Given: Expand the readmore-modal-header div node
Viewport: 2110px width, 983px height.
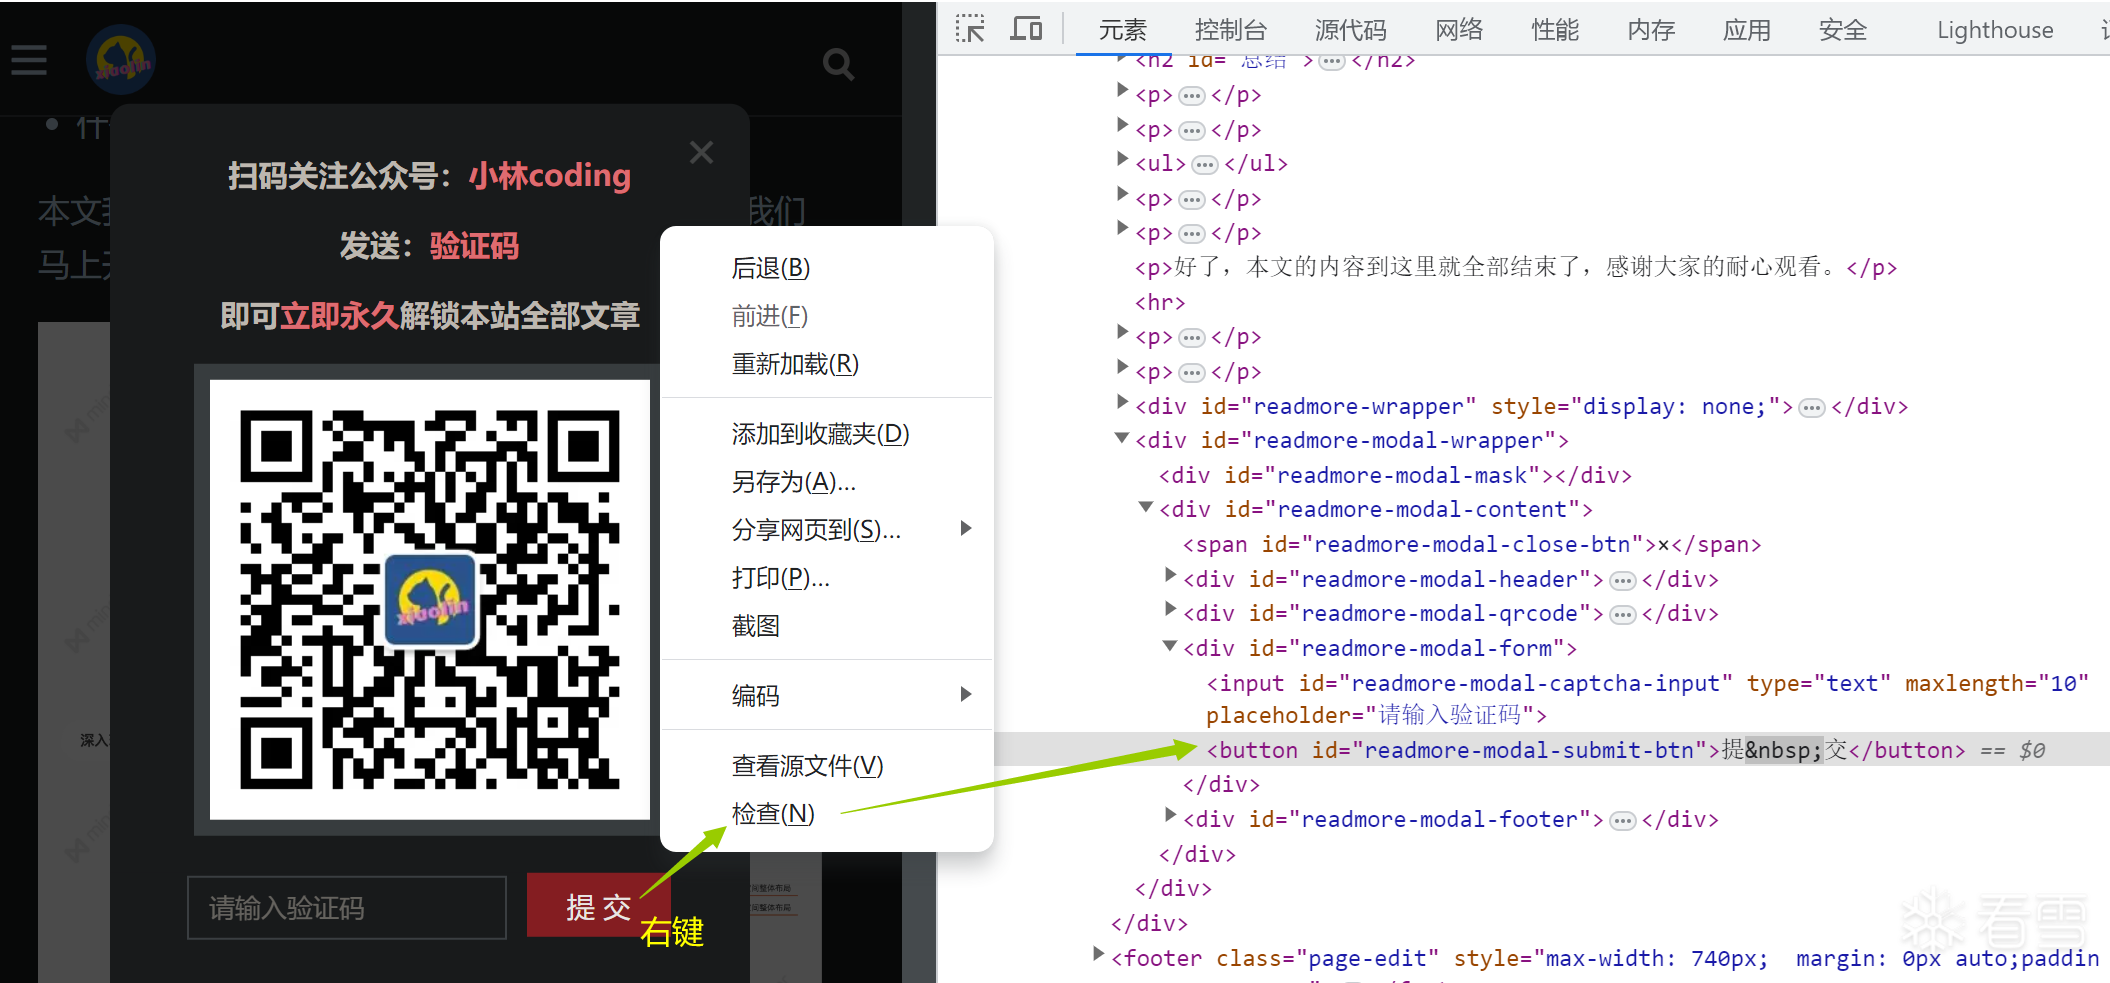Looking at the screenshot, I should click(1170, 575).
